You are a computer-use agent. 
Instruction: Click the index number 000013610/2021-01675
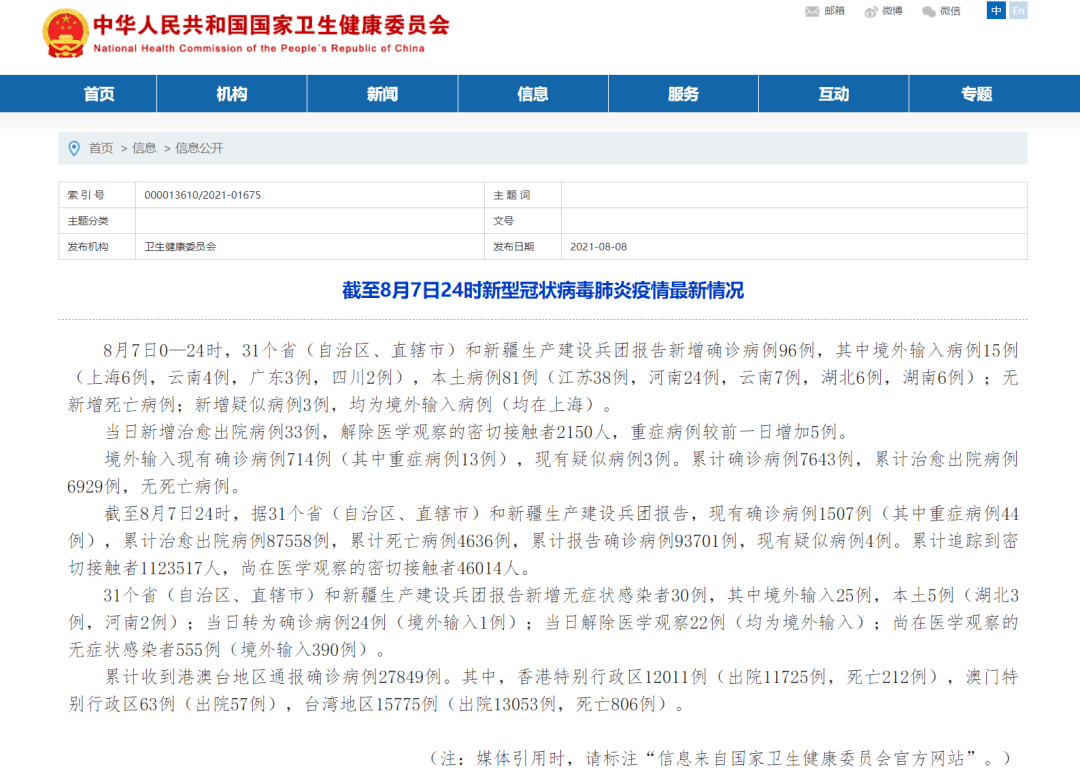[x=202, y=195]
